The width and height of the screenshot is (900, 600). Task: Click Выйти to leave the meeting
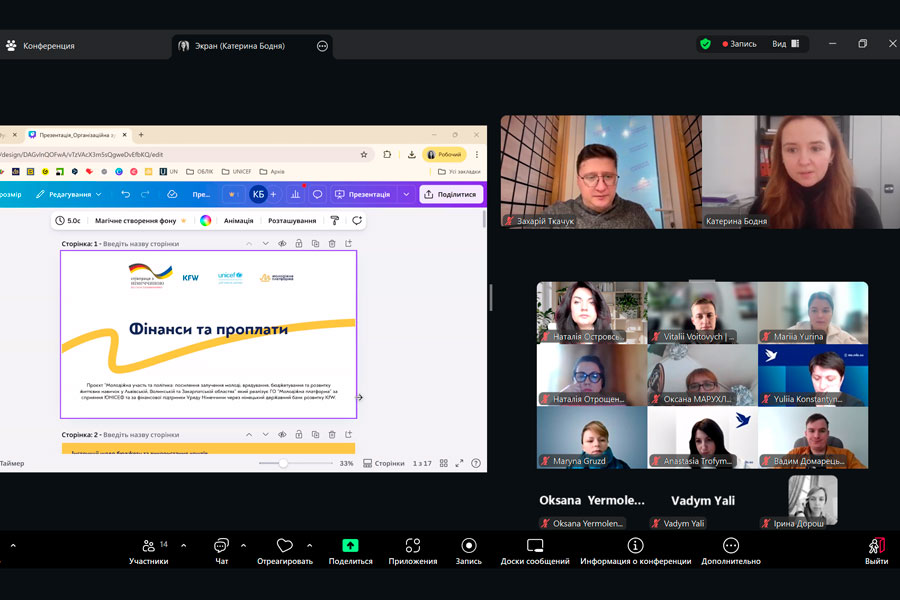tap(876, 552)
